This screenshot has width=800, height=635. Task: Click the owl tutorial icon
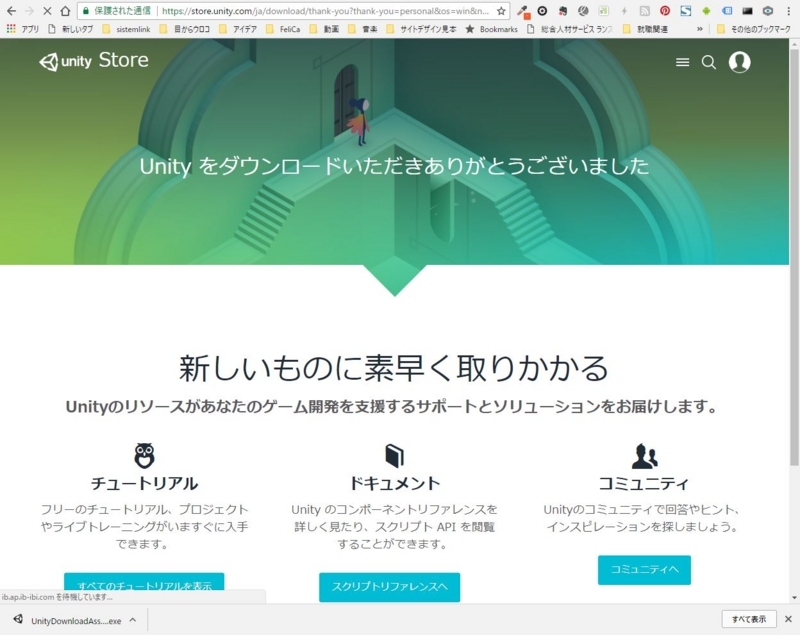144,455
